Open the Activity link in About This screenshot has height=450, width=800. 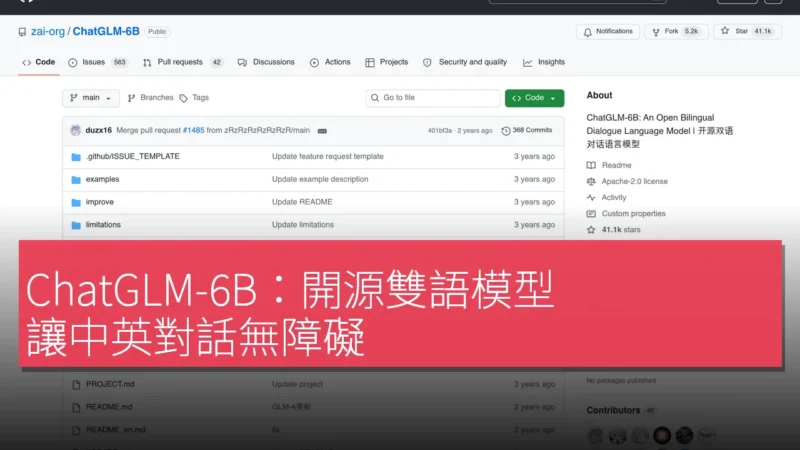614,197
